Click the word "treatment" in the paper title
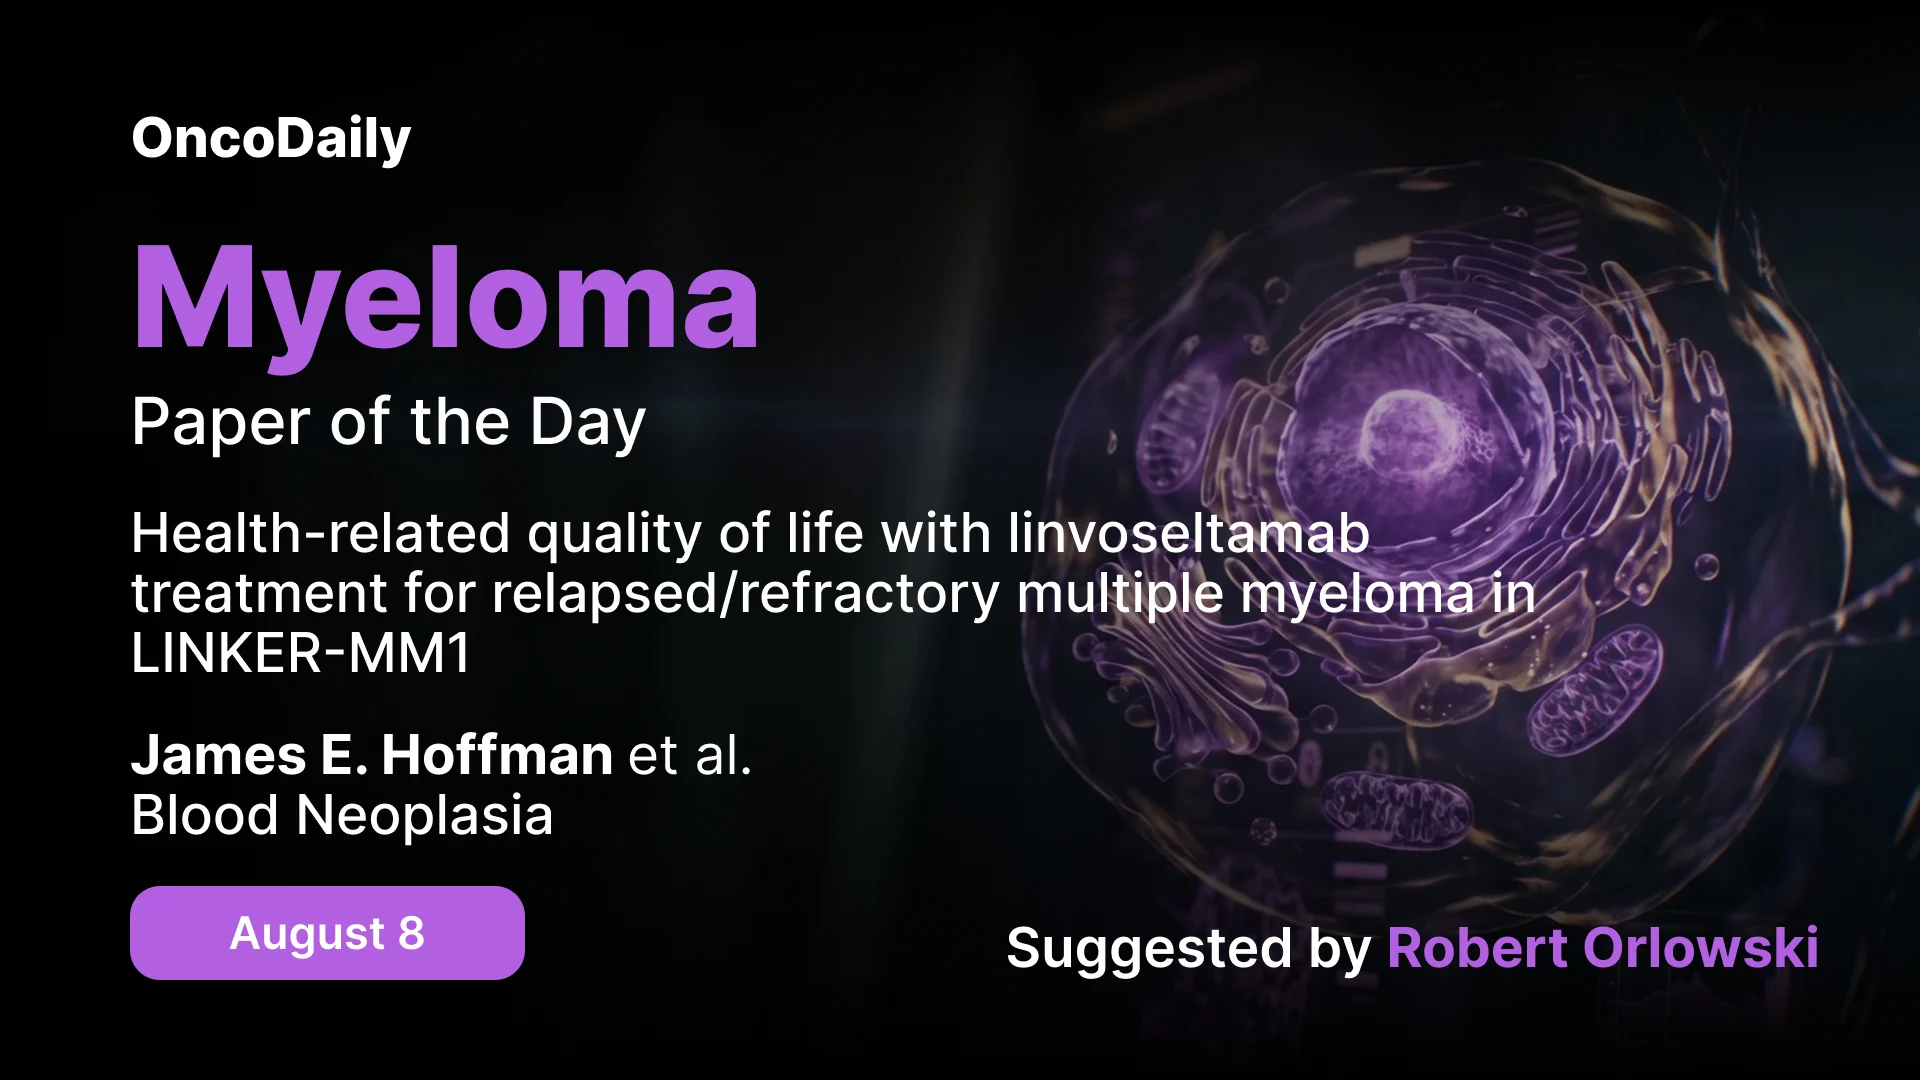Image resolution: width=1920 pixels, height=1080 pixels. click(259, 594)
